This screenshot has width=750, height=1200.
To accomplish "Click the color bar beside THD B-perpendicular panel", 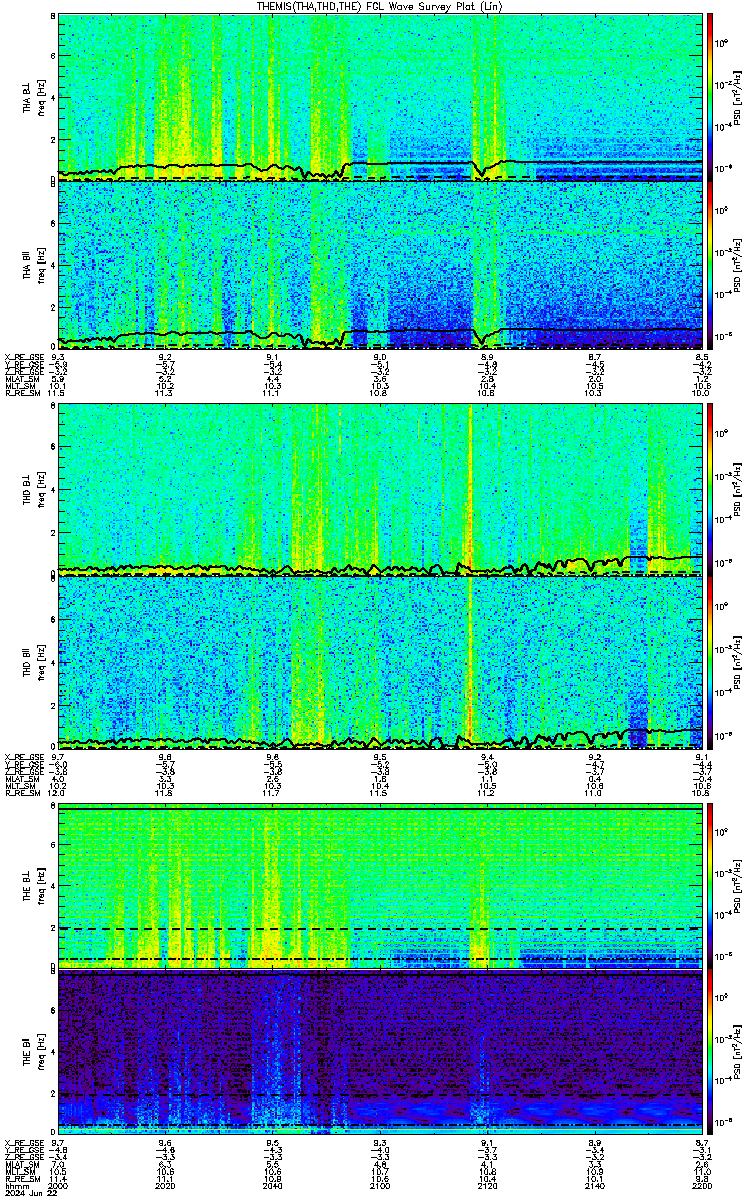I will click(710, 489).
